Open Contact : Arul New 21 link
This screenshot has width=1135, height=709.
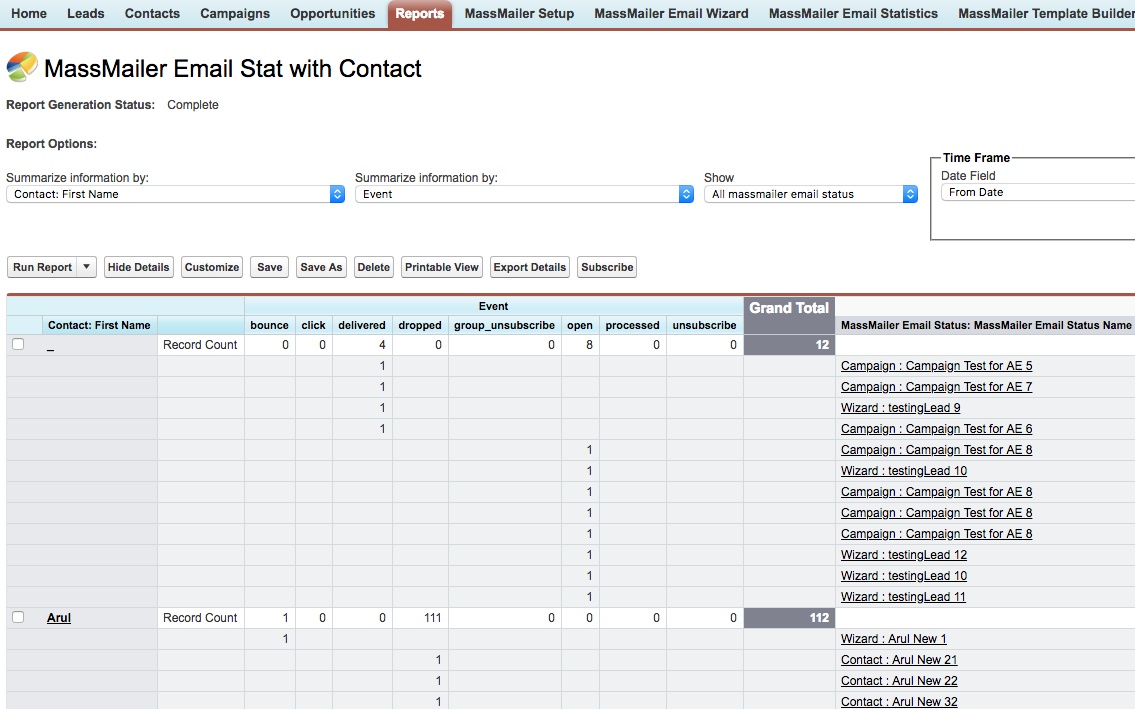899,660
